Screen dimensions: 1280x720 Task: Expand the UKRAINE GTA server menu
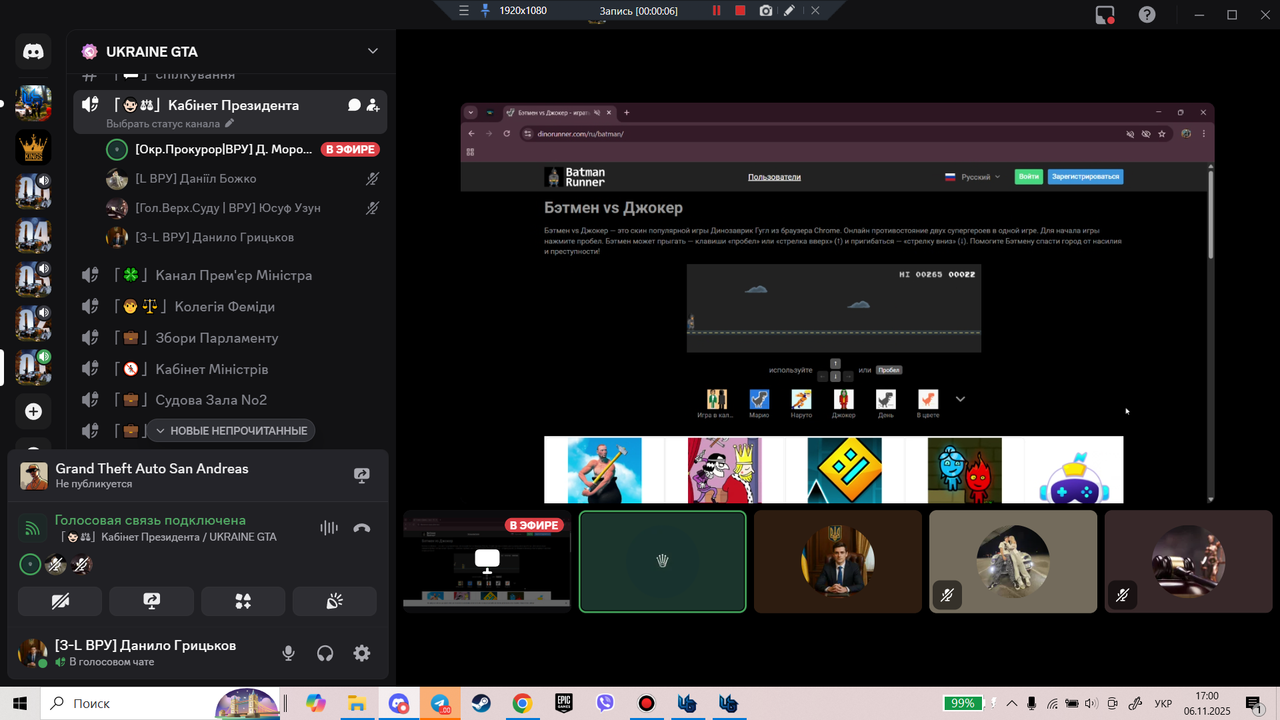tap(373, 52)
